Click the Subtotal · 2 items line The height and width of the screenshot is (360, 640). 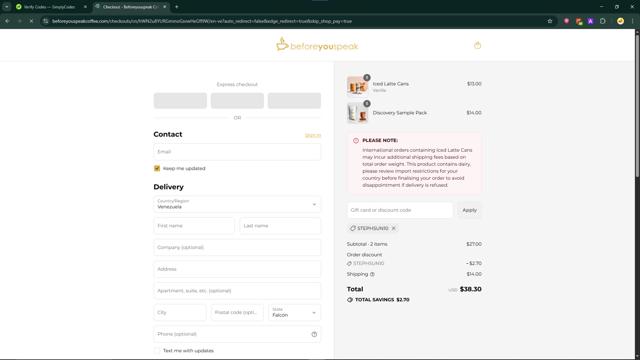coord(414,244)
